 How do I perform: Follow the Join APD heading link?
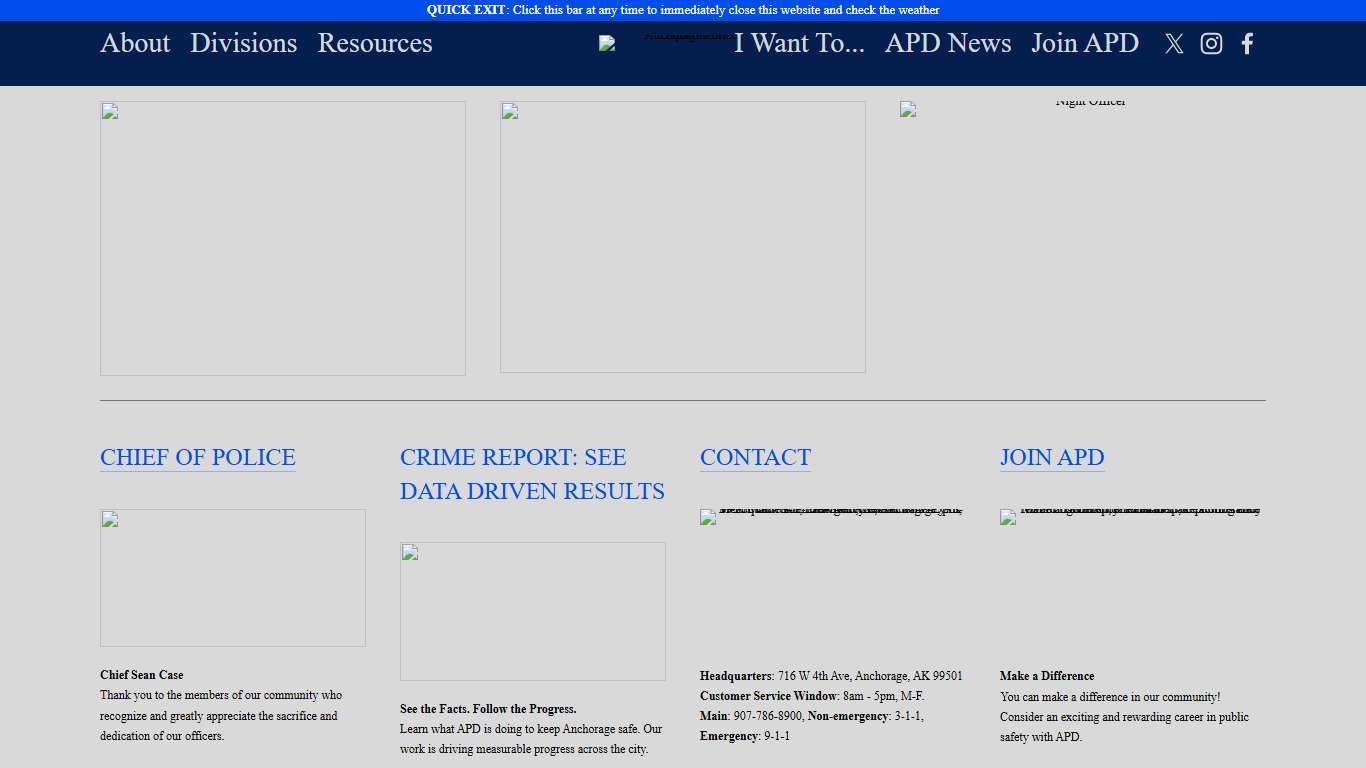point(1052,457)
